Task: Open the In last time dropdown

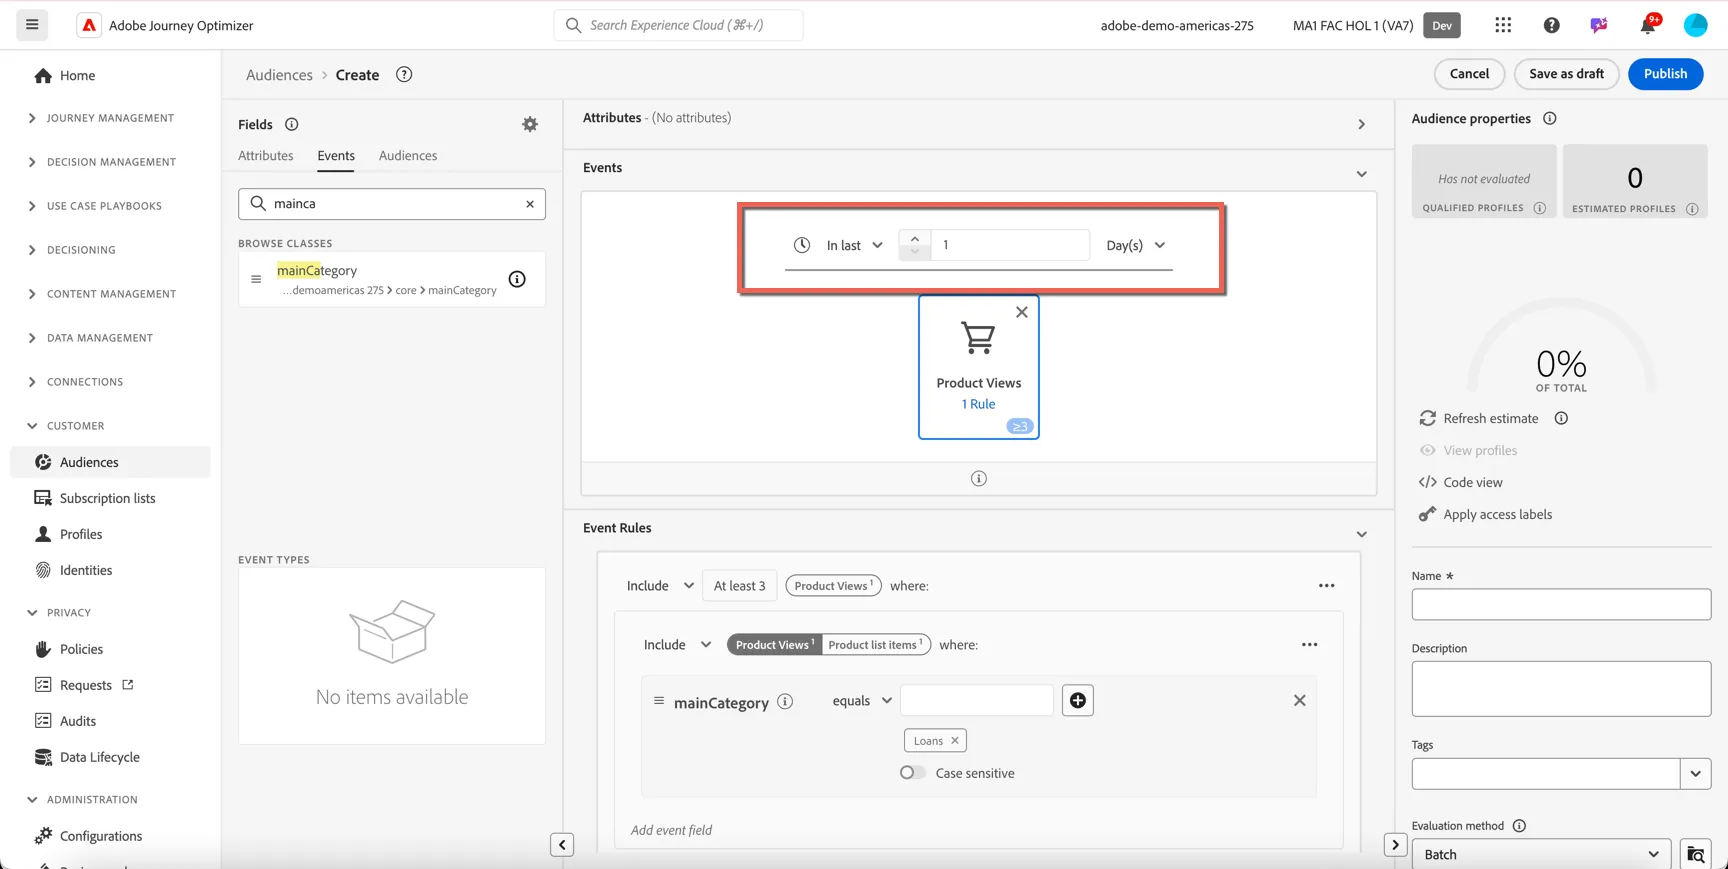Action: pyautogui.click(x=855, y=245)
